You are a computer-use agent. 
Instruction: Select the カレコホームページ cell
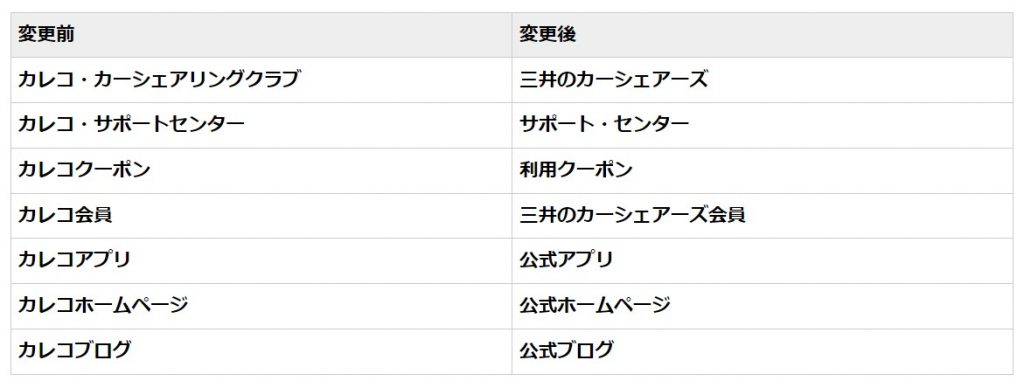(x=261, y=306)
